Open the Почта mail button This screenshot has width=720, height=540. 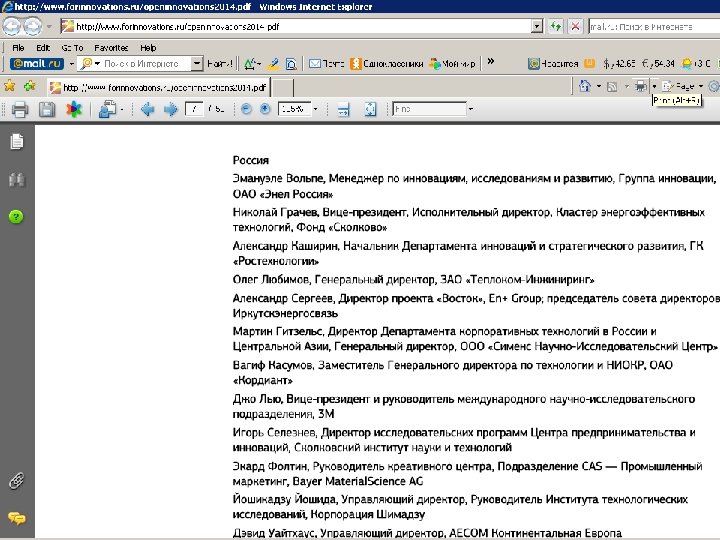pos(326,63)
